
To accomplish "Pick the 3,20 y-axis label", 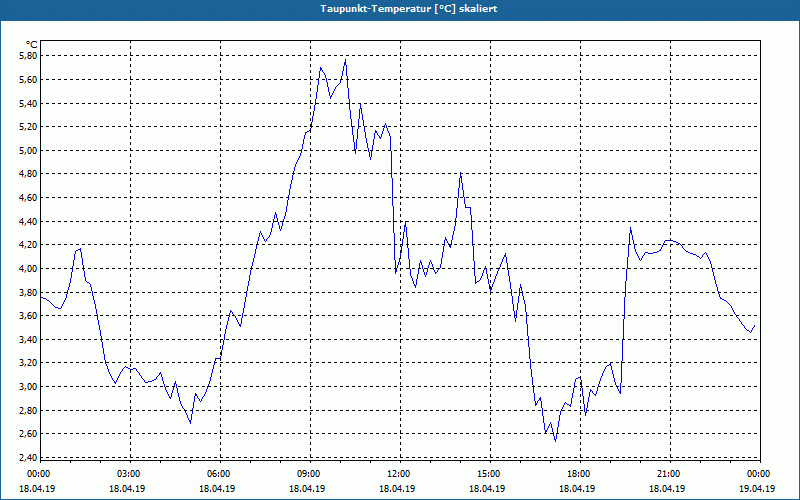I will [x=29, y=363].
